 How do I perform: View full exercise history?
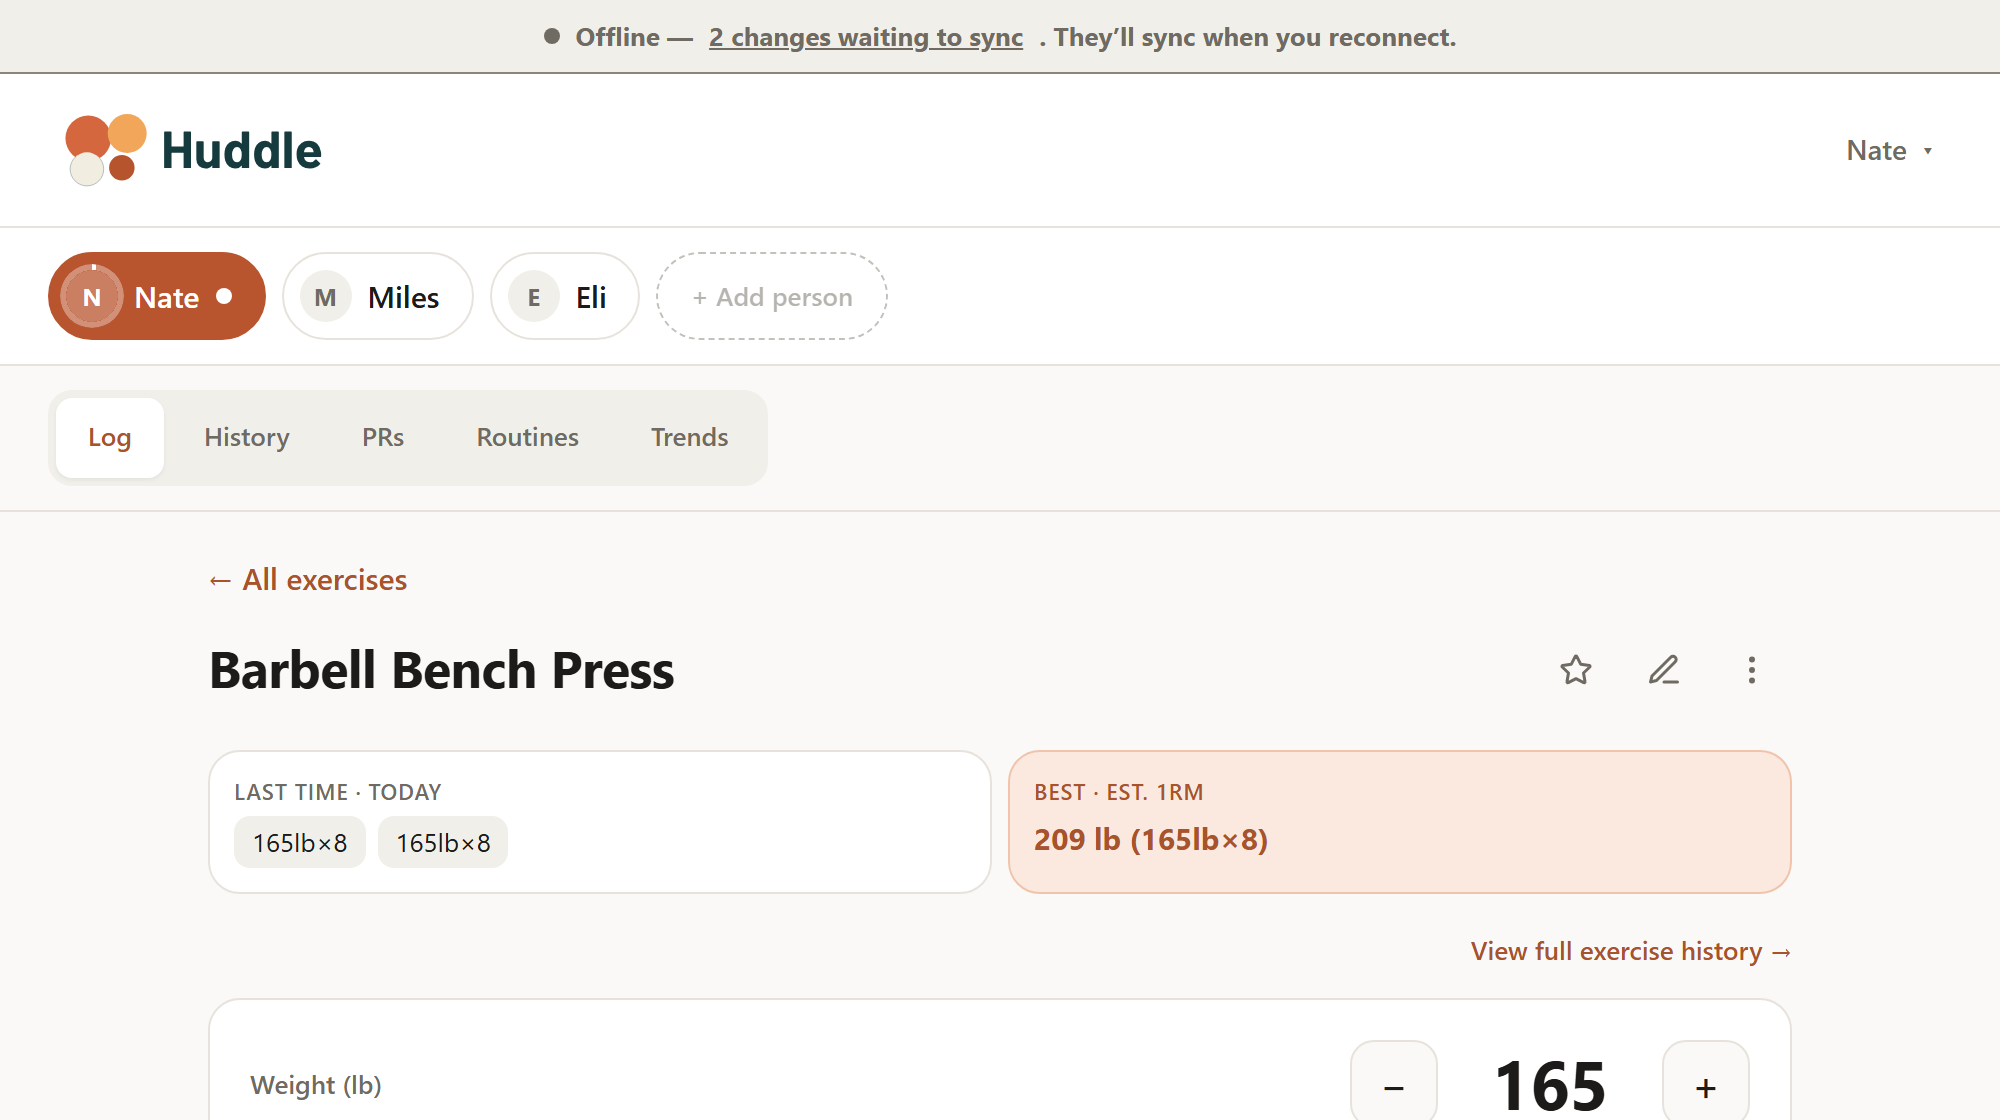point(1631,951)
